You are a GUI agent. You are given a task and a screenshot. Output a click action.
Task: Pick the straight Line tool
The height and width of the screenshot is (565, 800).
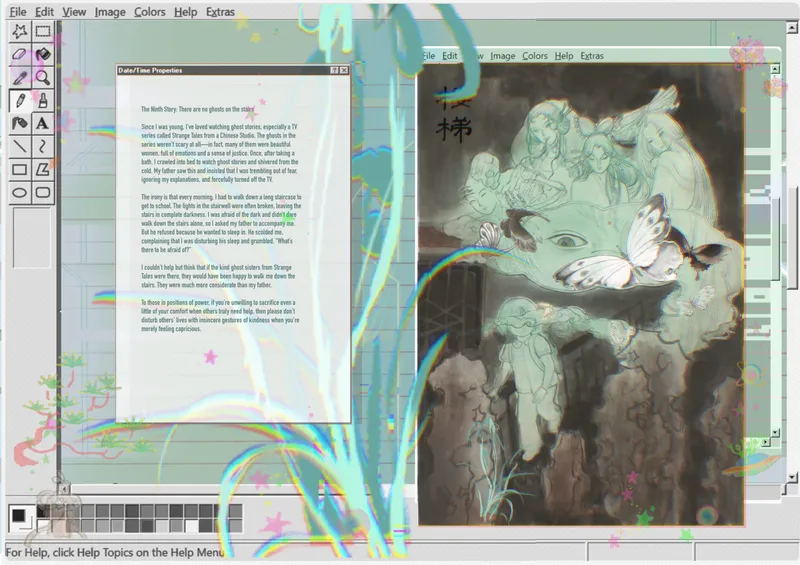tap(19, 146)
